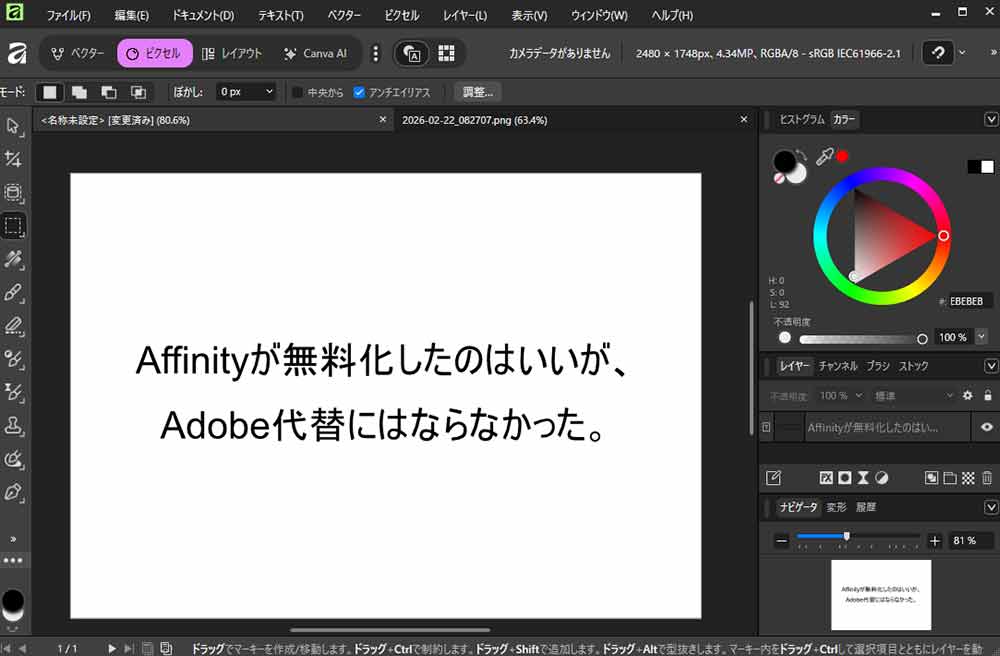Viewport: 1000px width, 656px height.
Task: Delete layer using trash icon
Action: pos(987,478)
